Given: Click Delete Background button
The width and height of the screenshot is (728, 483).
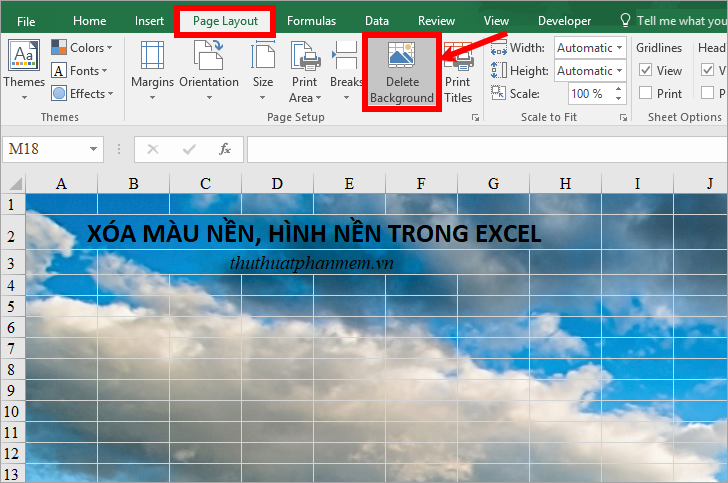Looking at the screenshot, I should 402,72.
